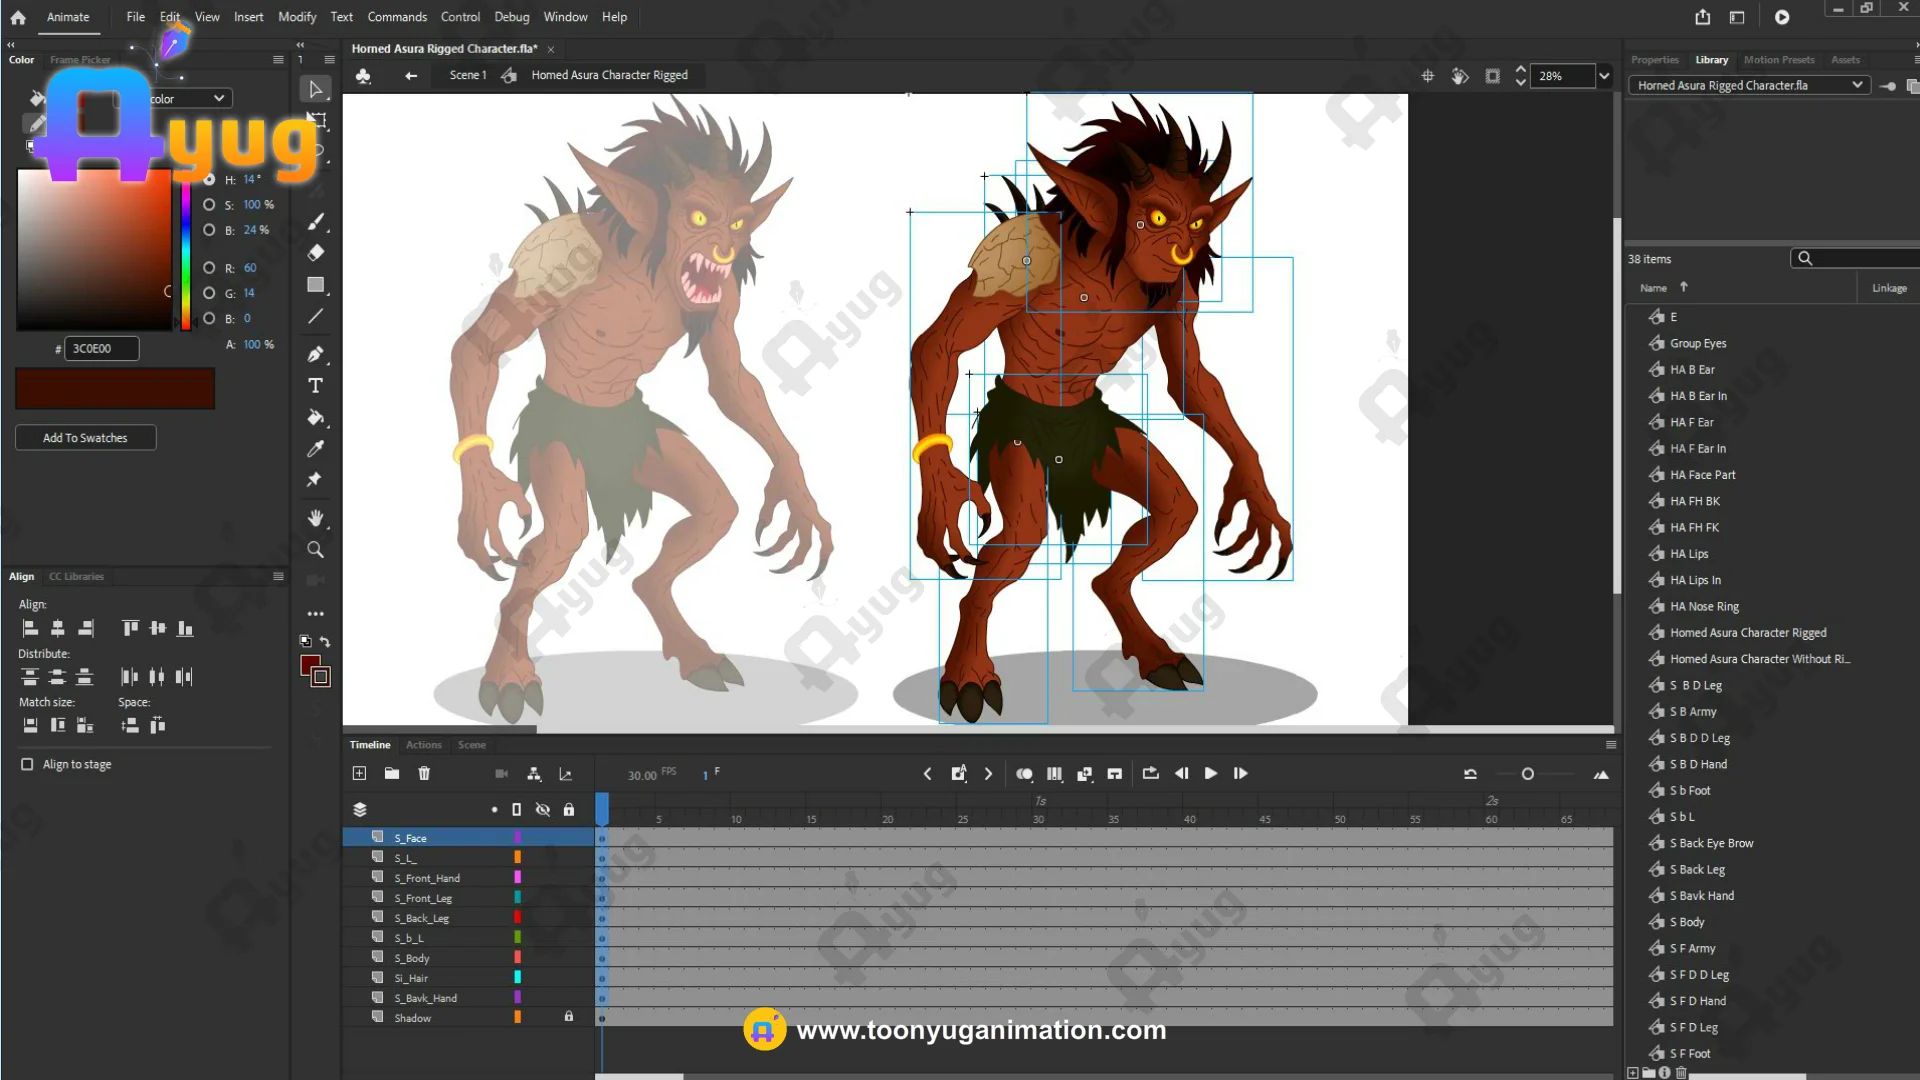Toggle the onion skin button
Screen dimensions: 1920x1080
coord(1024,774)
